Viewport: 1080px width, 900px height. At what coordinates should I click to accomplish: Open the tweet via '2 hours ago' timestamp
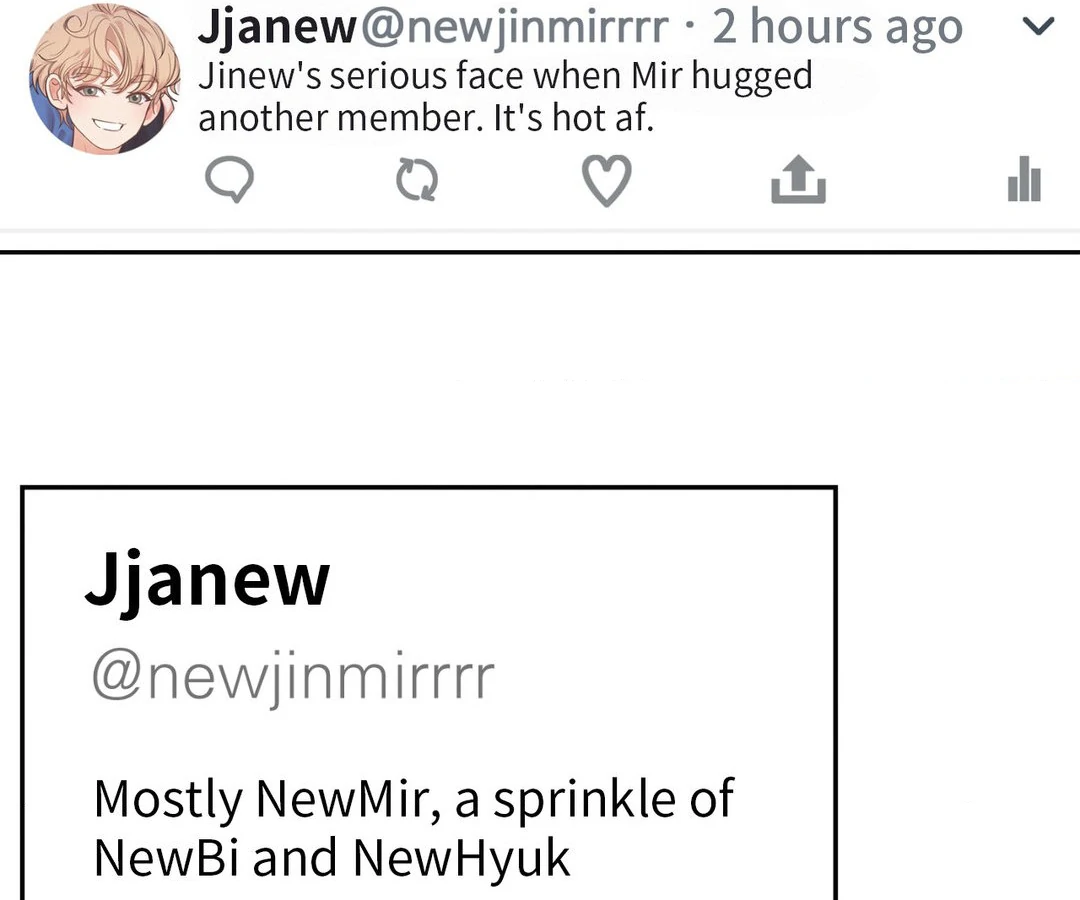(837, 28)
